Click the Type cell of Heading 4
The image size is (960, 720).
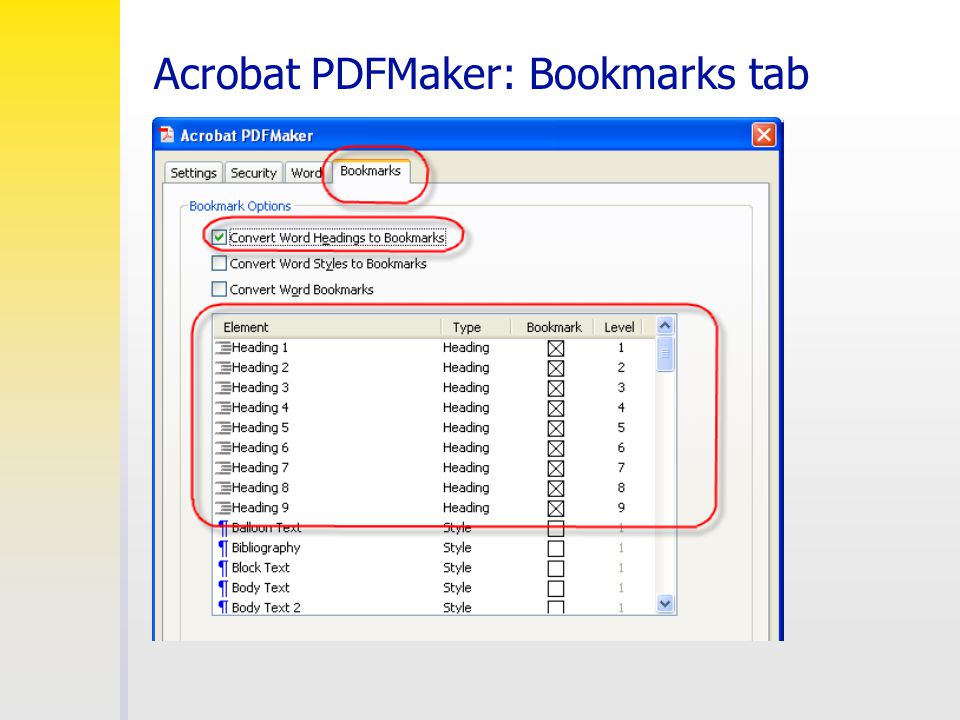[466, 408]
